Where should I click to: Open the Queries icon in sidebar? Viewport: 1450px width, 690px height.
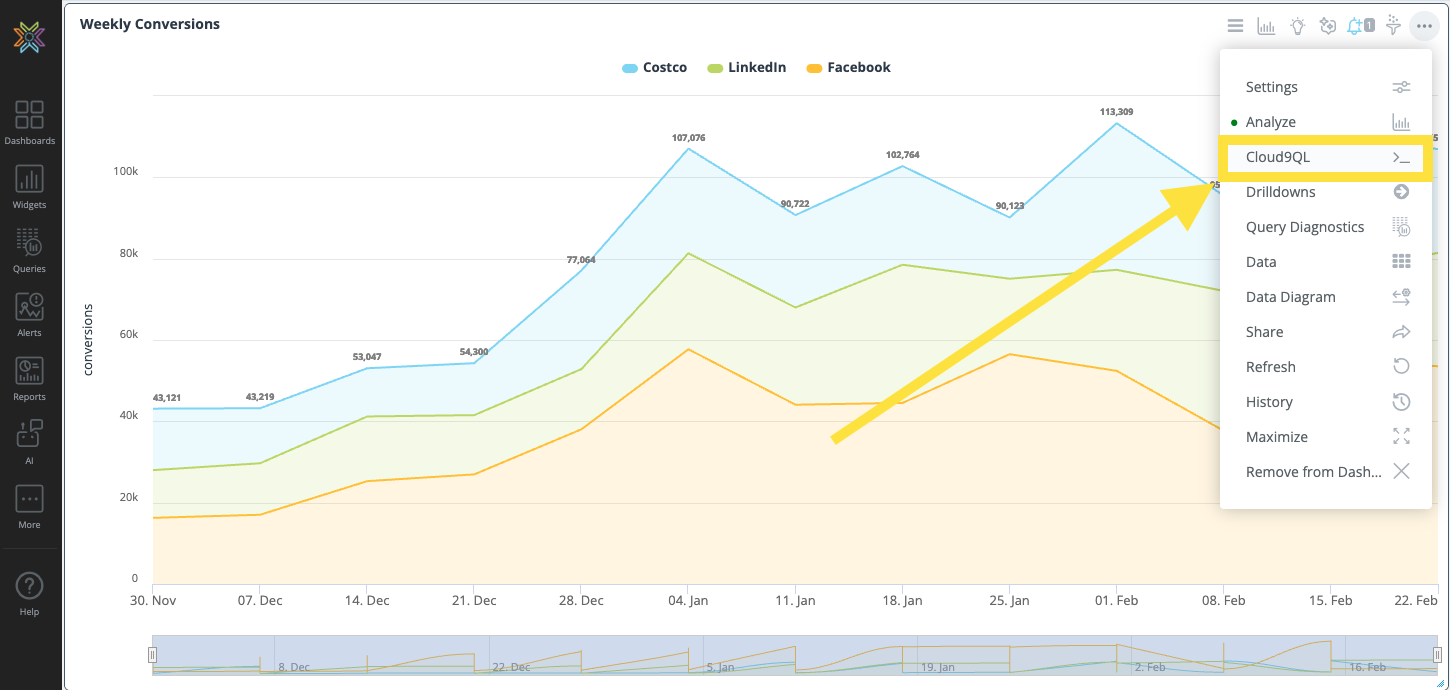[29, 250]
